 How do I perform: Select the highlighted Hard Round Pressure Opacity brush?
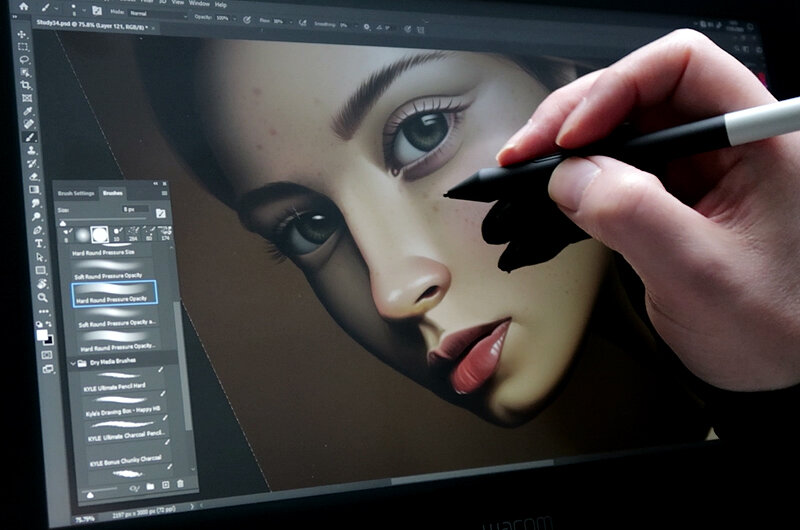click(x=114, y=293)
